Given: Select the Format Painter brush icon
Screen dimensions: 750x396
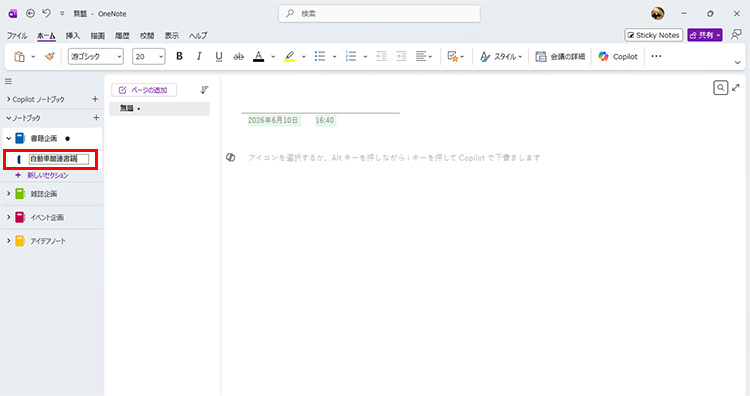Looking at the screenshot, I should [x=49, y=56].
